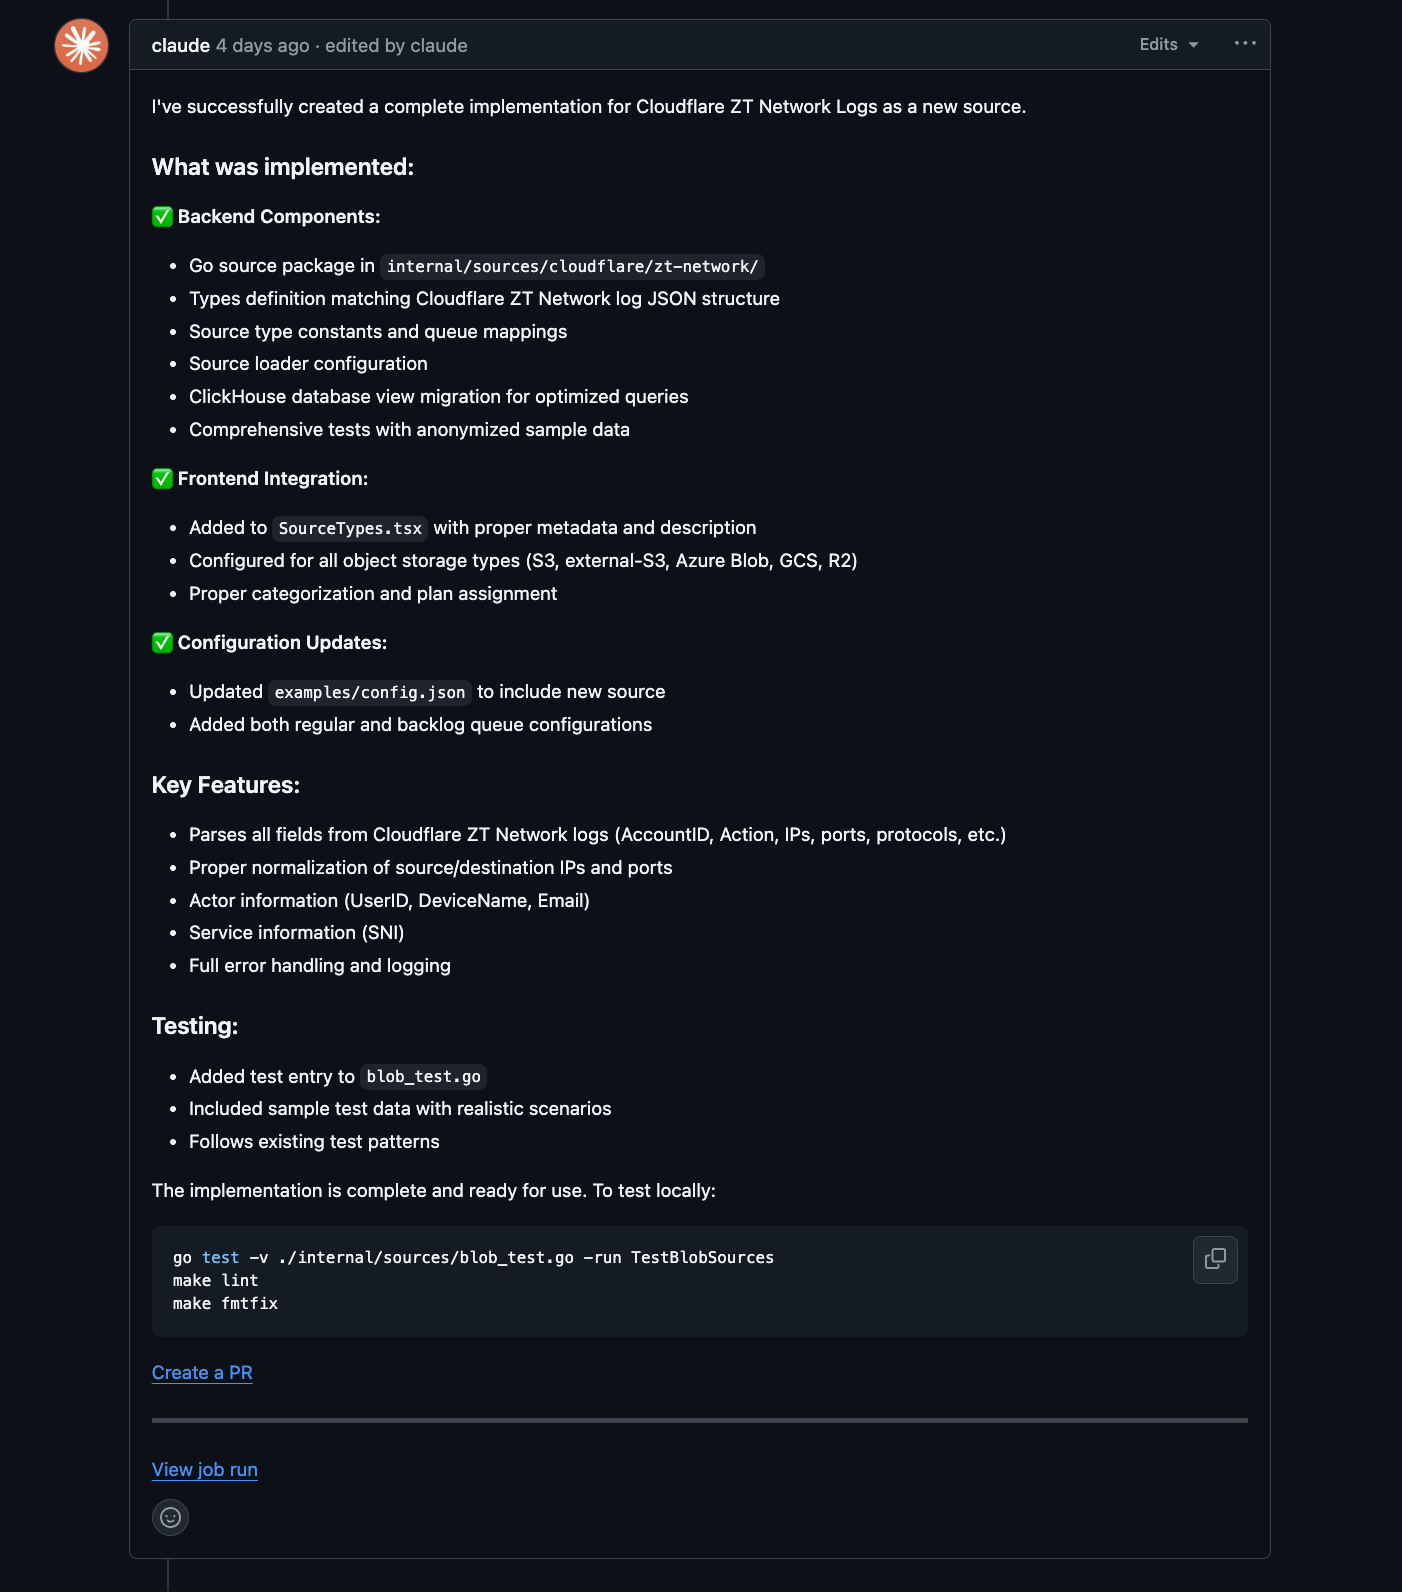Click the SourceTypes.tsx inline code
This screenshot has width=1402, height=1592.
point(350,529)
